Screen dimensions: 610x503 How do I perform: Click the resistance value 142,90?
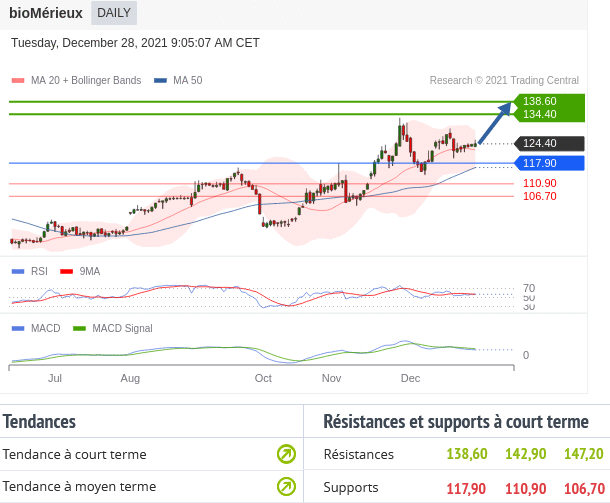[x=526, y=454]
